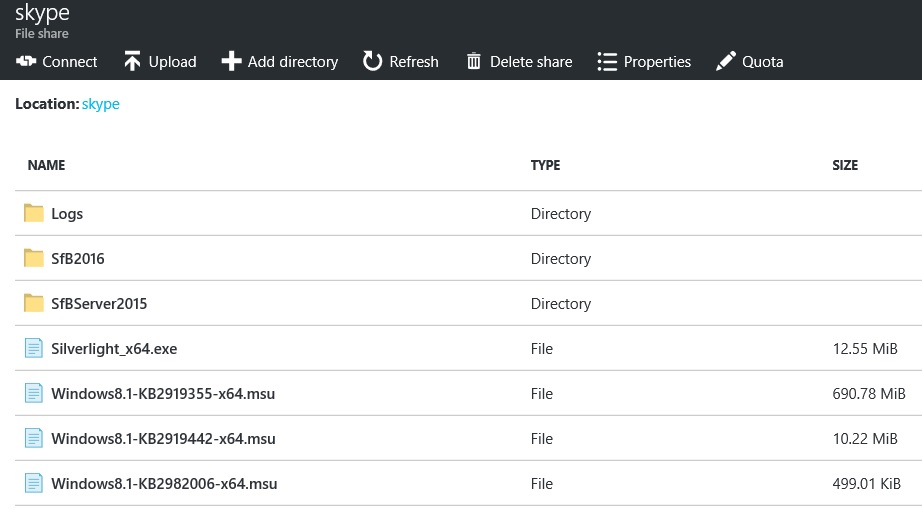
Task: Click File type in KB2982006 row
Action: tap(542, 484)
